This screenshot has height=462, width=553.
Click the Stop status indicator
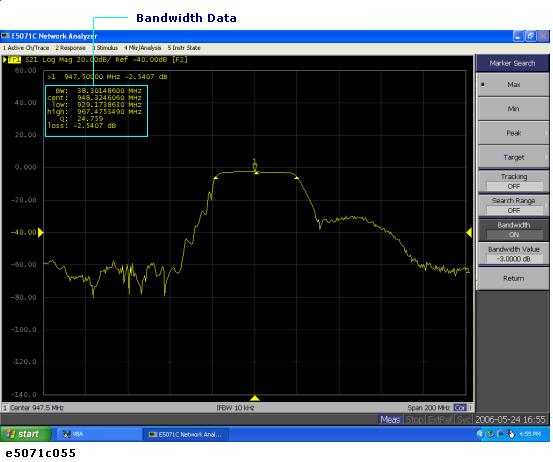[x=414, y=419]
